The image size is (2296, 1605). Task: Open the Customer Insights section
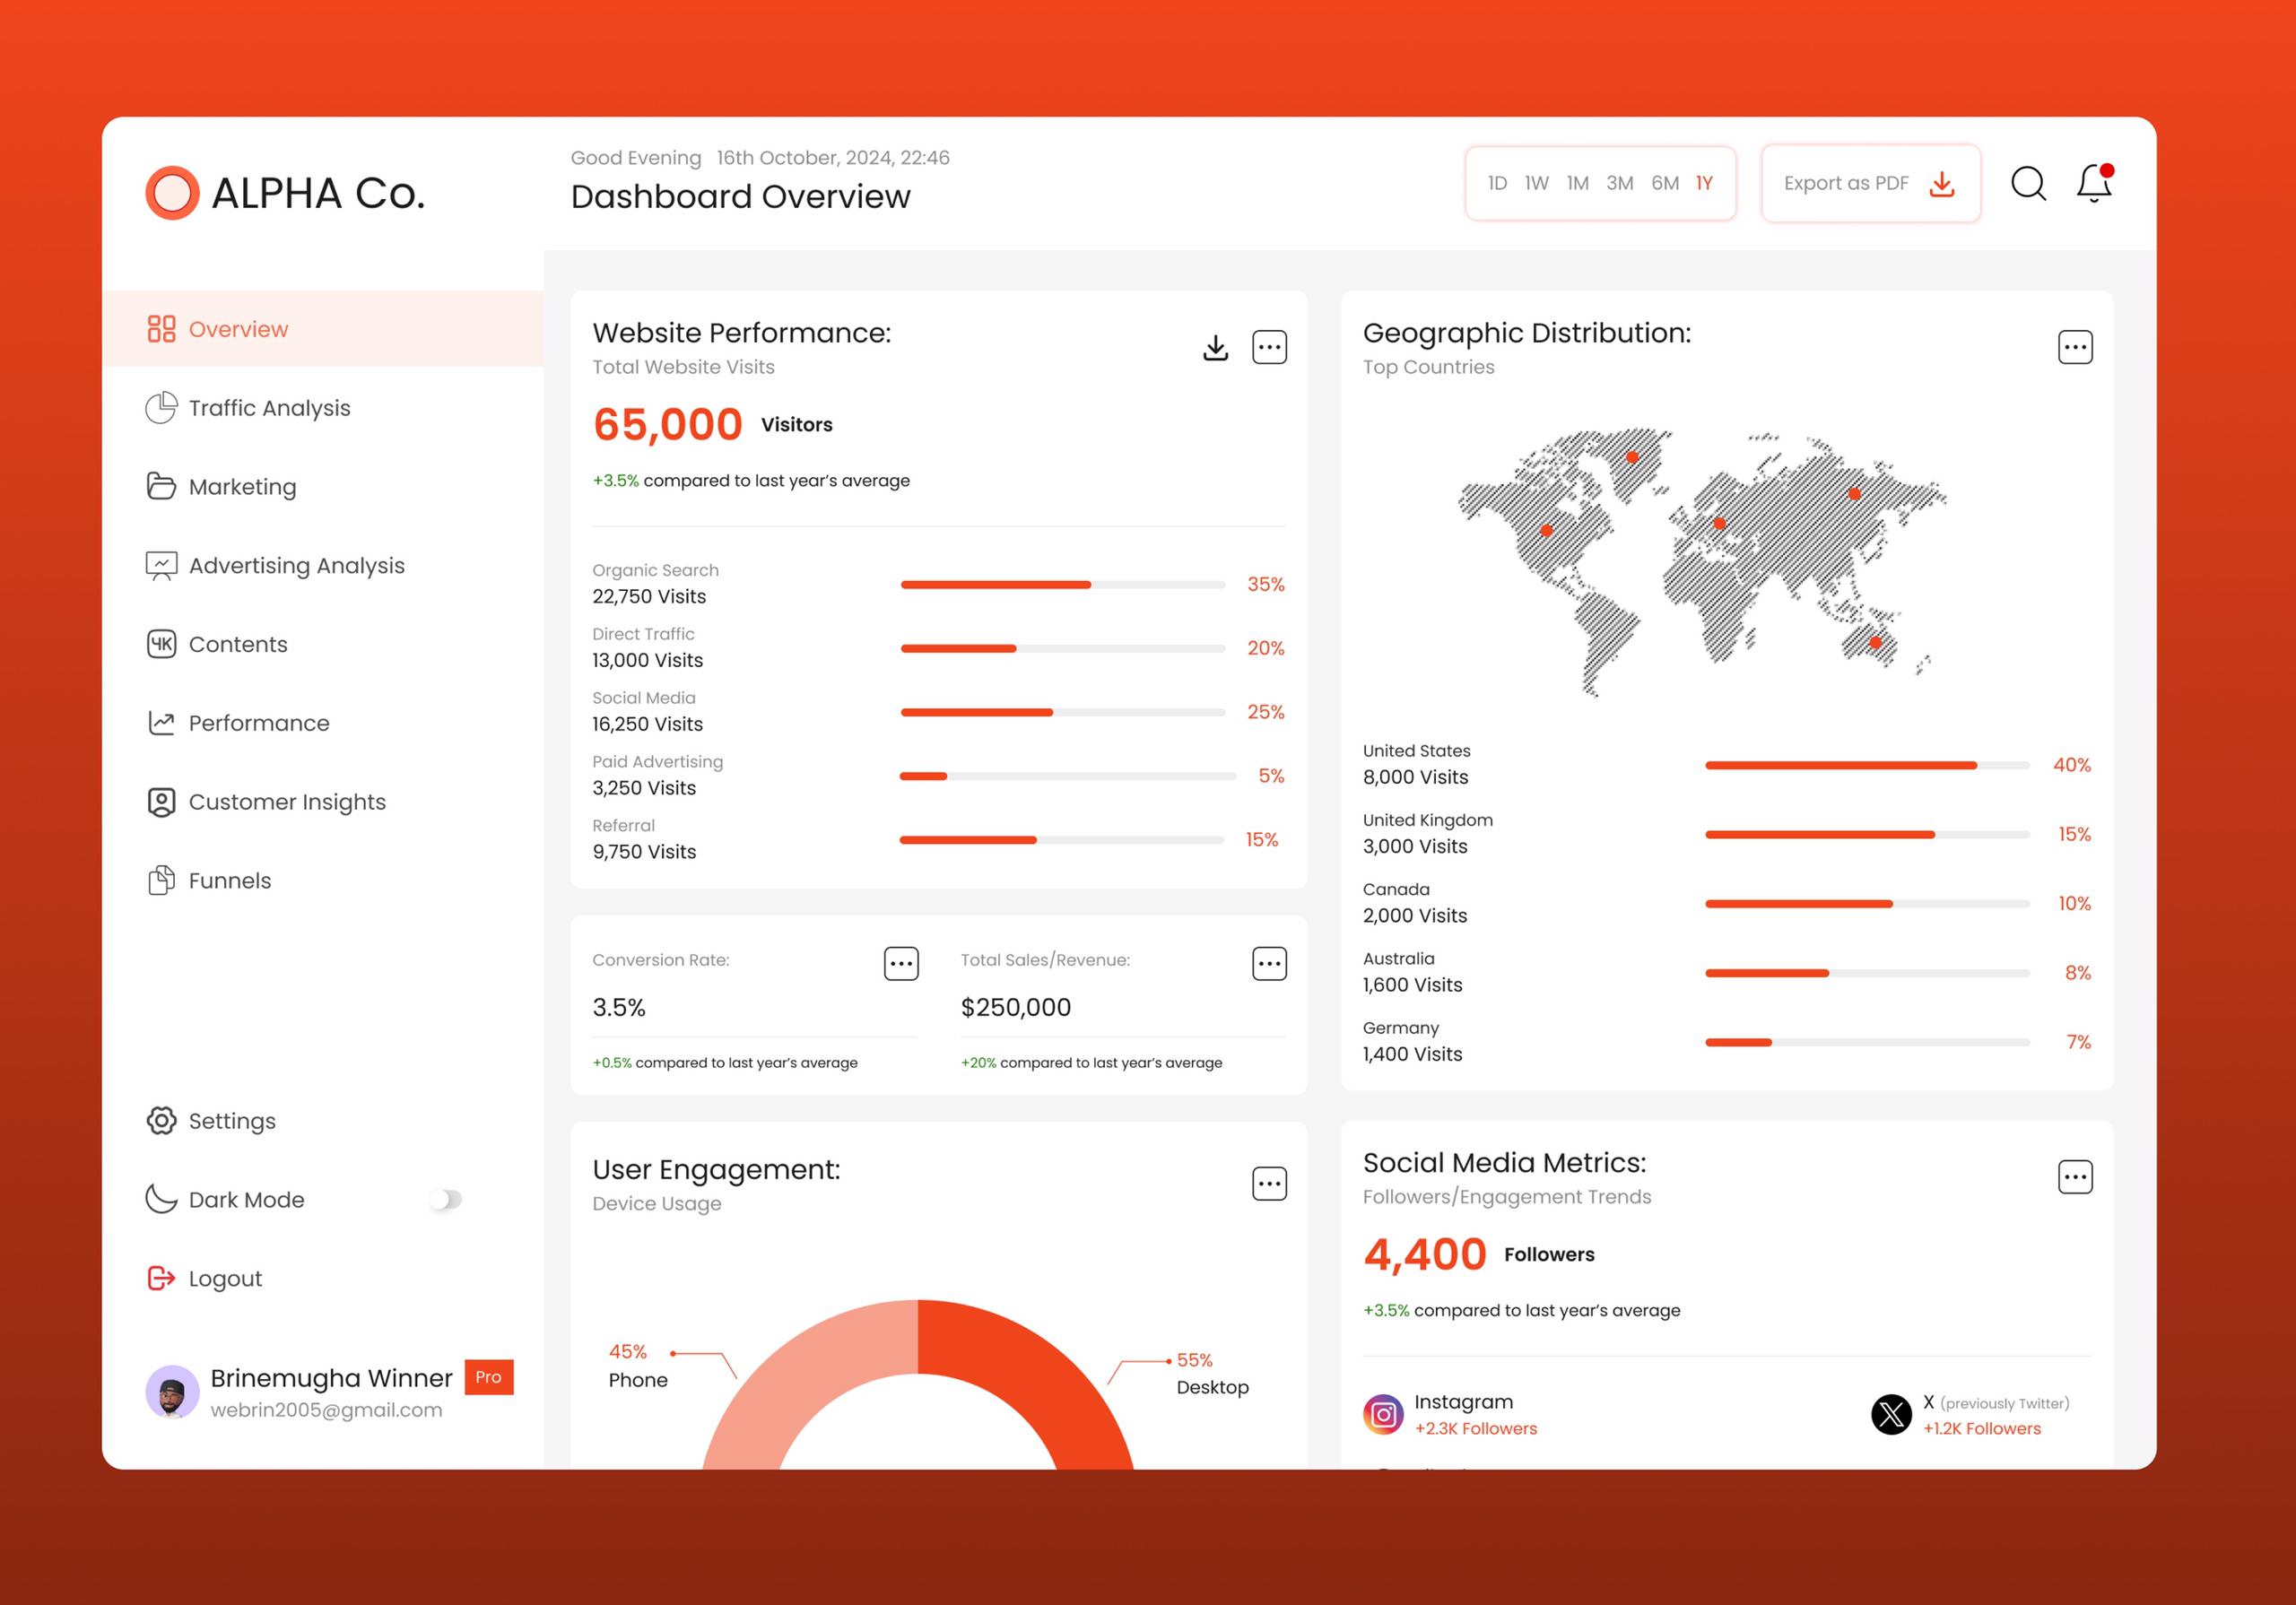pos(286,802)
